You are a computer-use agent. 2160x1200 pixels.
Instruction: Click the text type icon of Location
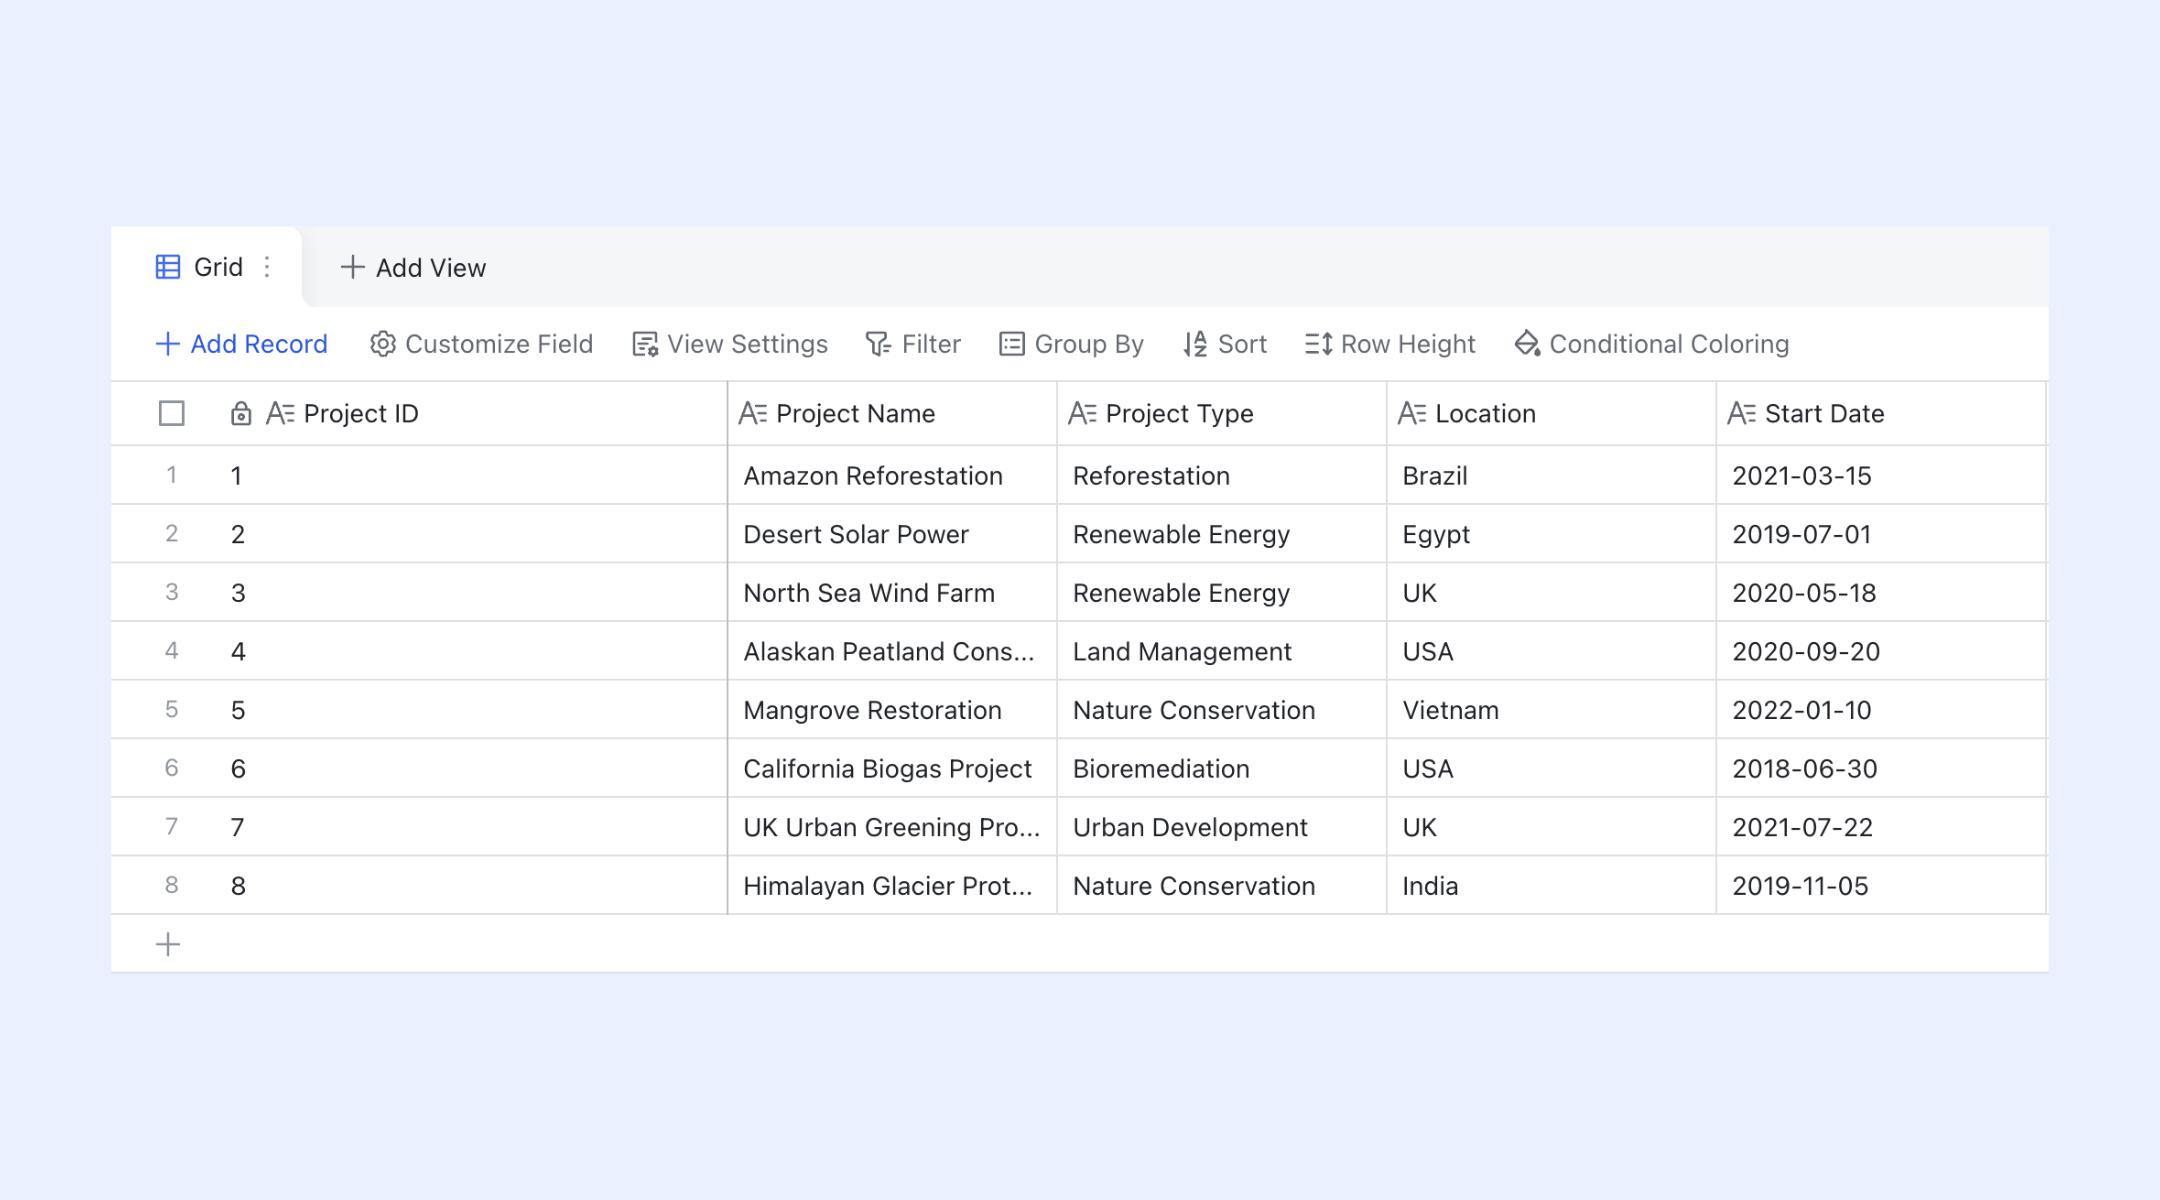click(x=1412, y=413)
